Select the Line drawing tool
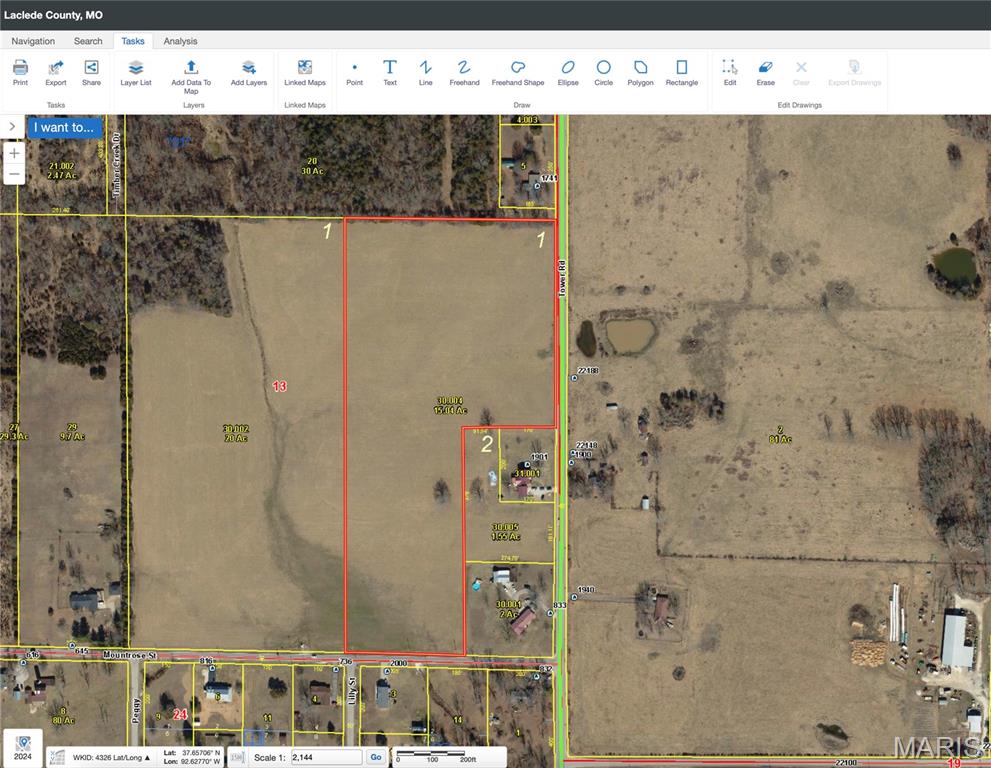Screen dimensions: 991x768 (x=425, y=70)
